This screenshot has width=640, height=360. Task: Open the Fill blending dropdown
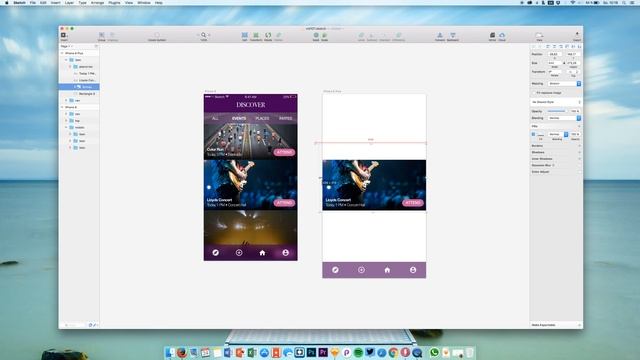pyautogui.click(x=558, y=134)
